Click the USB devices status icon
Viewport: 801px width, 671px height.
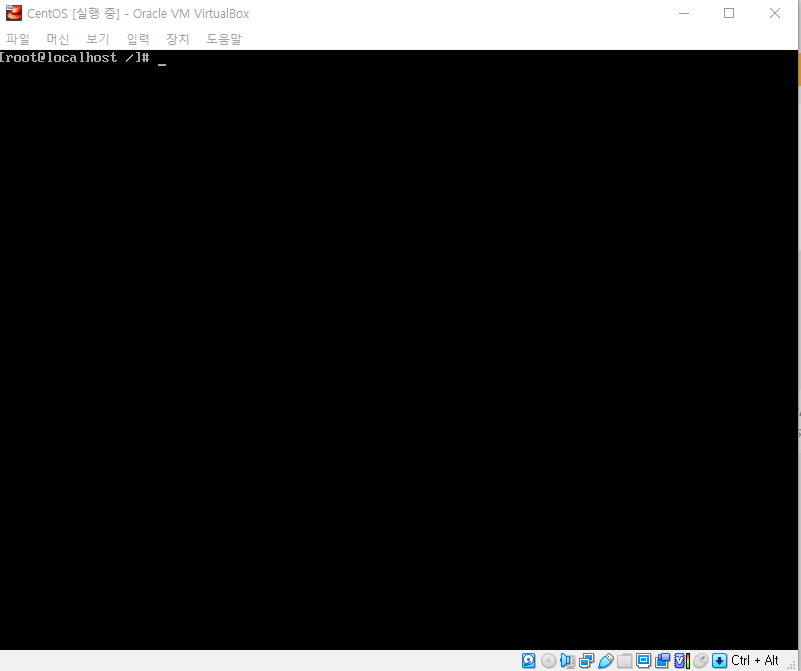pyautogui.click(x=605, y=660)
